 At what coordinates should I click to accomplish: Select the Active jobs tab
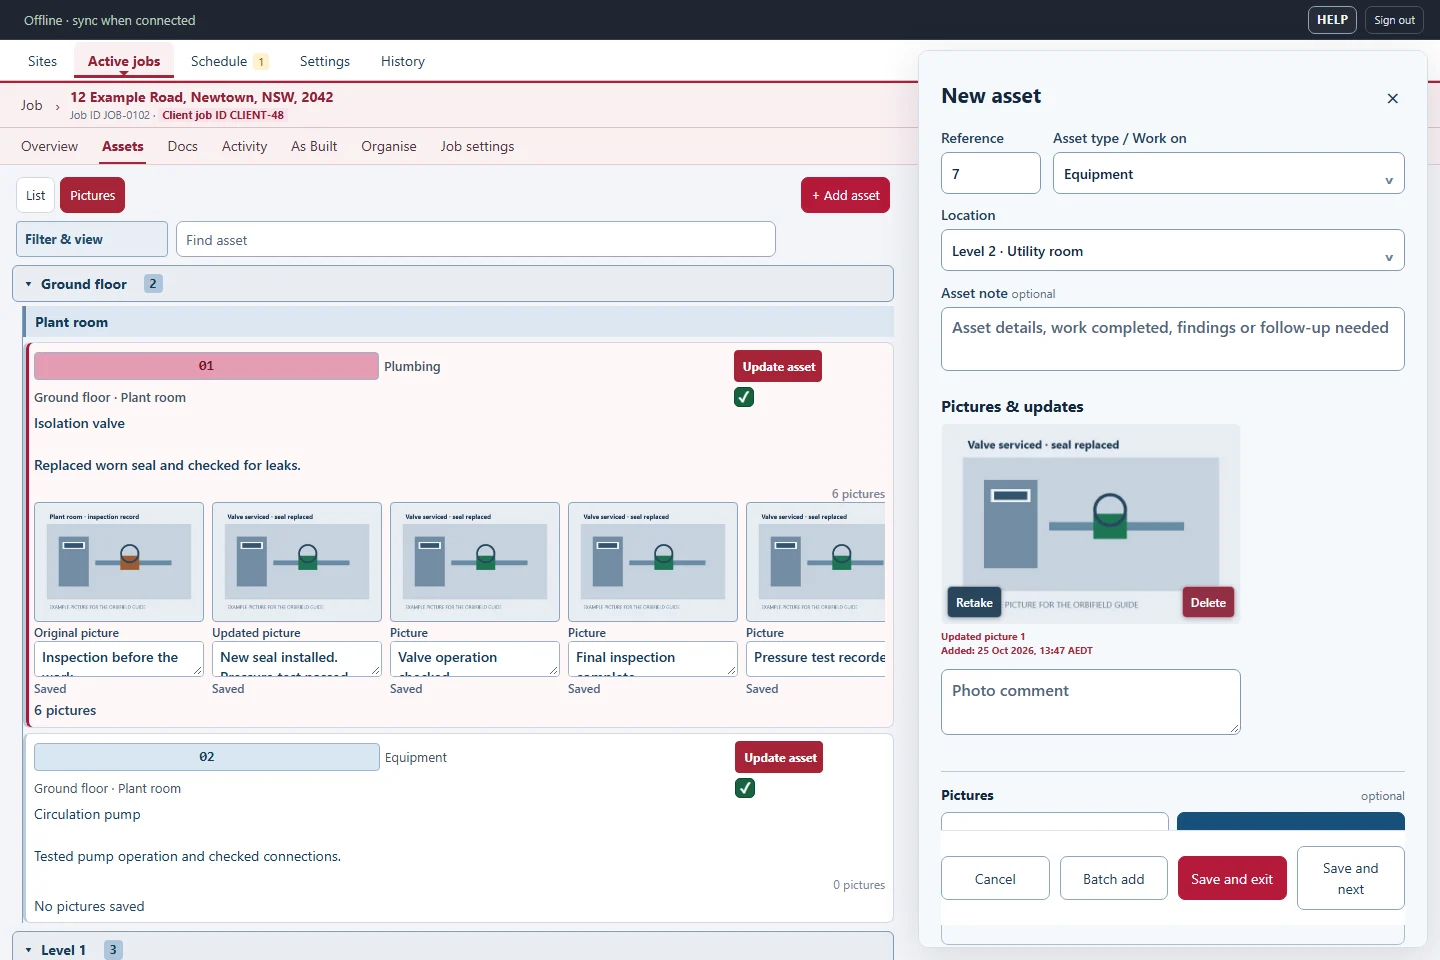(124, 61)
